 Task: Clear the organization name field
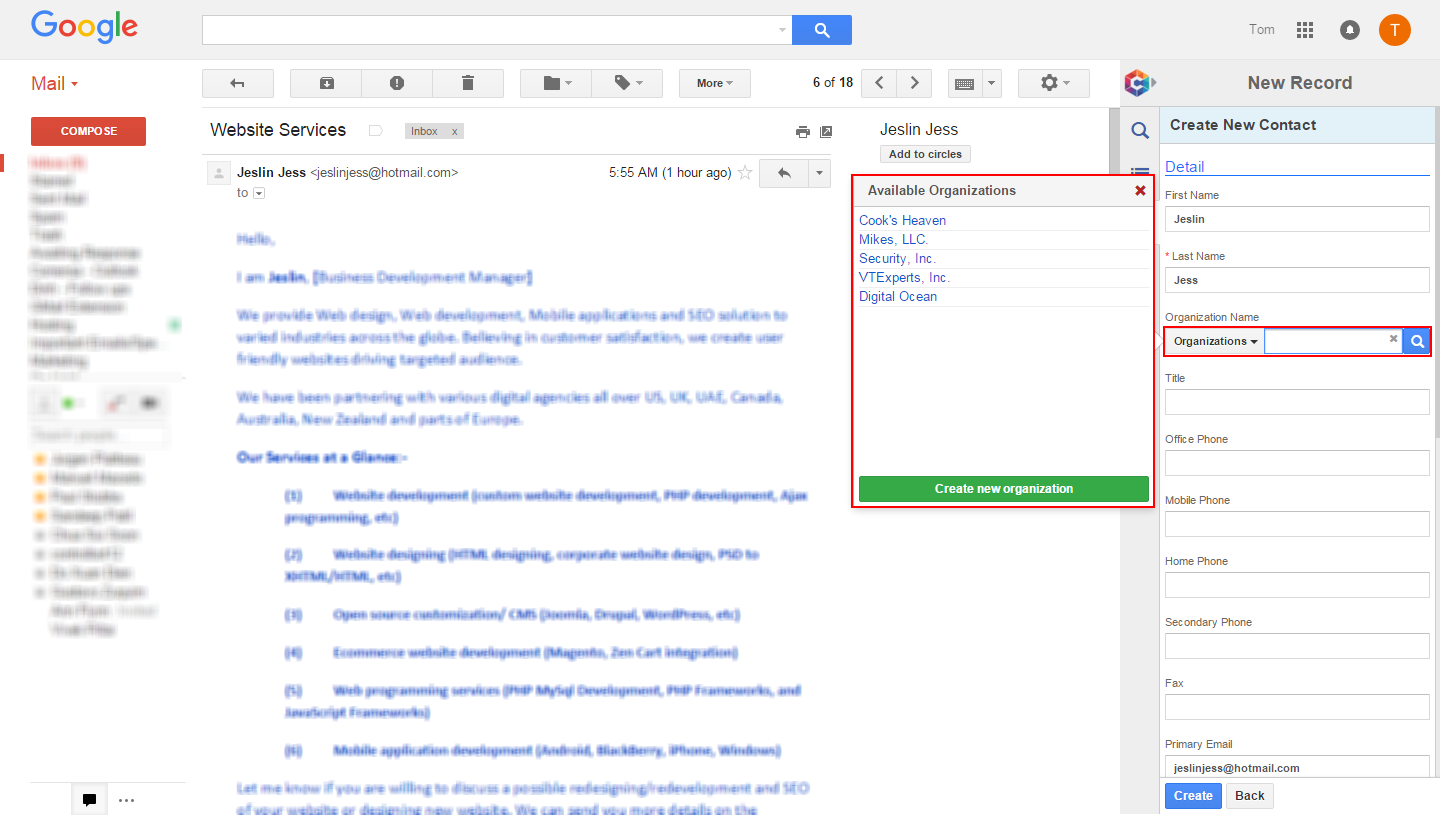point(1393,339)
